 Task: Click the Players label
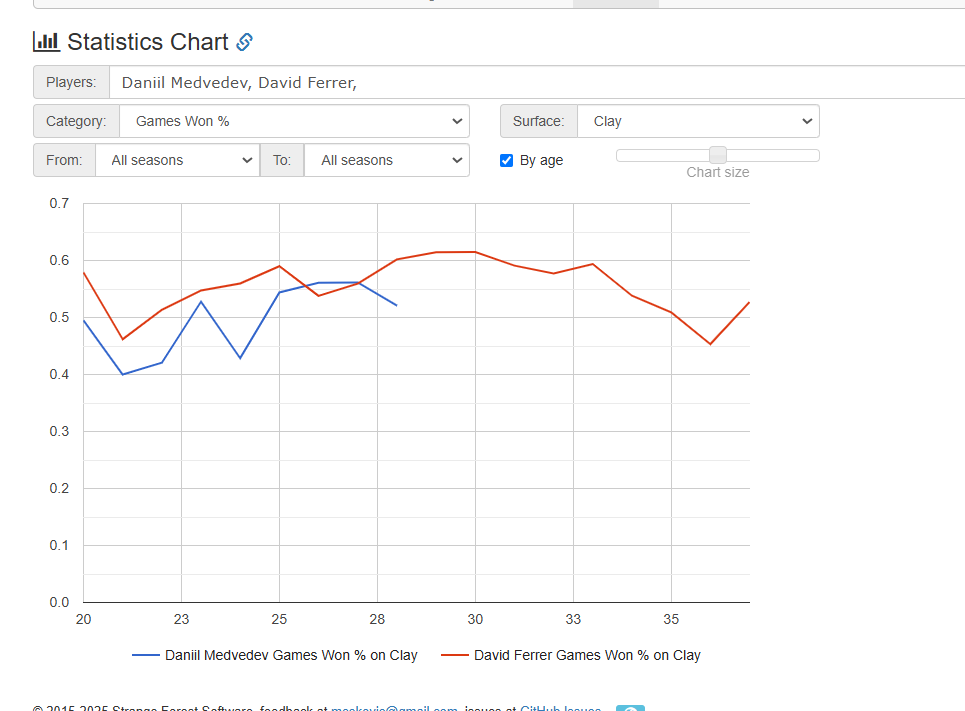click(x=71, y=82)
